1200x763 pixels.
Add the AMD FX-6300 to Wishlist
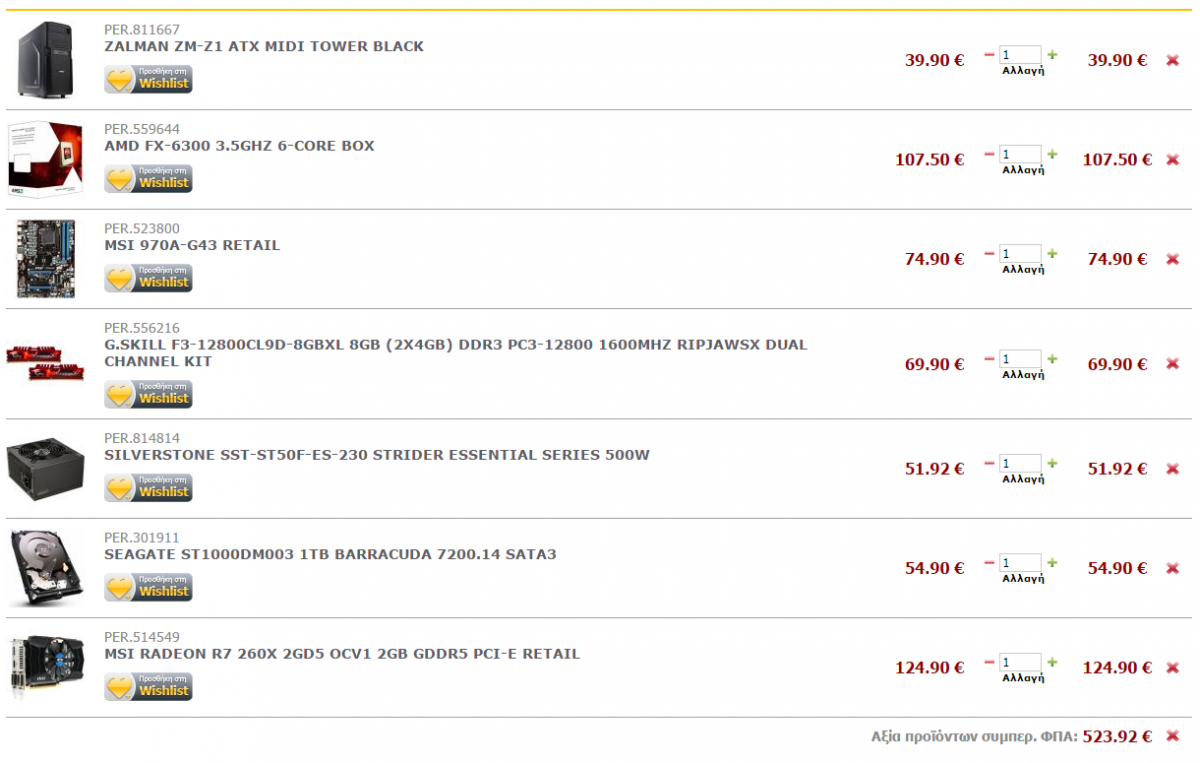pos(148,179)
